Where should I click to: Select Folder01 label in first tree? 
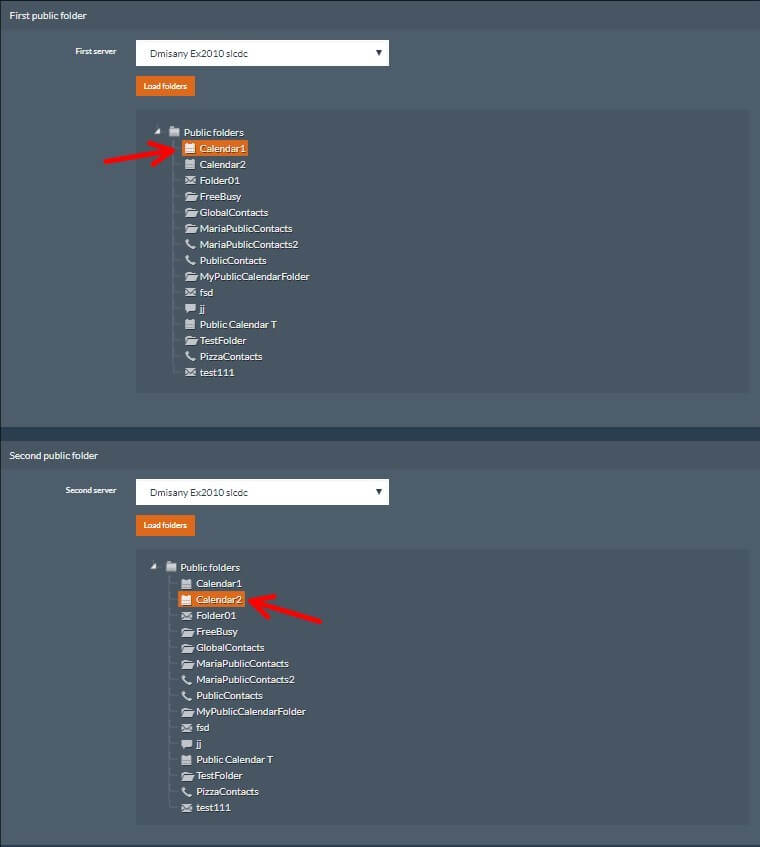[x=219, y=180]
